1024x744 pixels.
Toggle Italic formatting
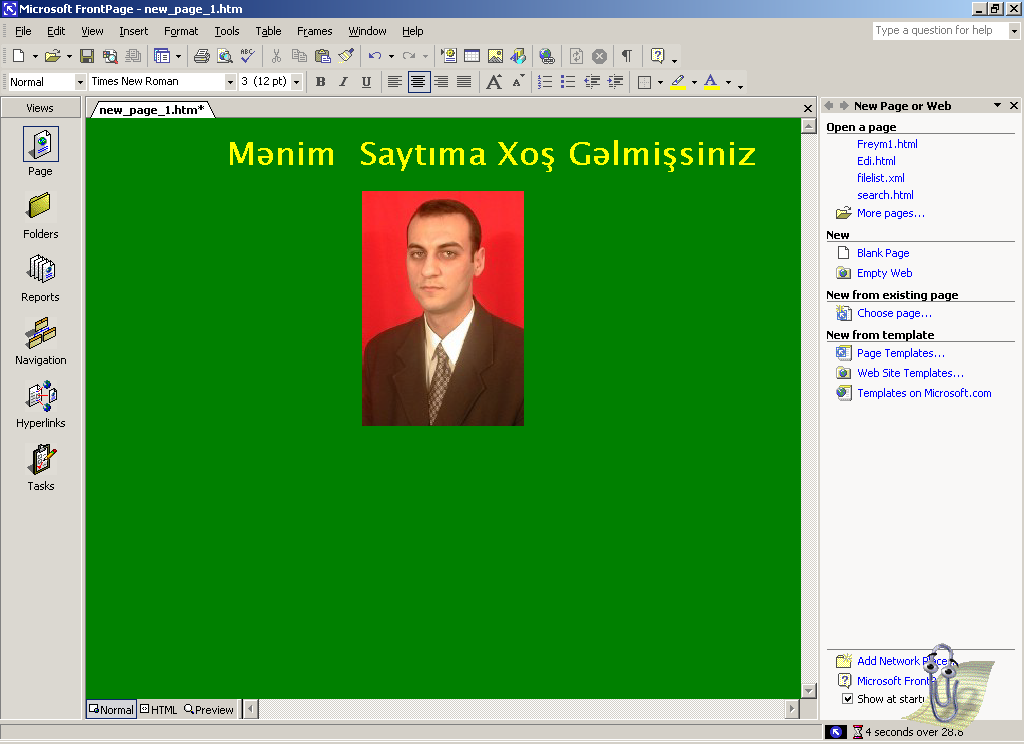[344, 82]
